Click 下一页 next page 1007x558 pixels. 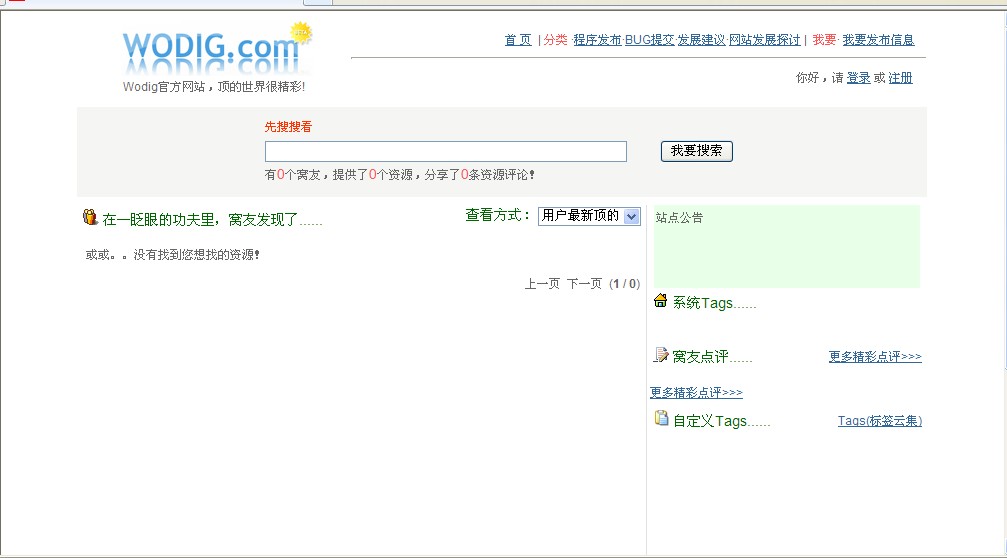(x=584, y=284)
